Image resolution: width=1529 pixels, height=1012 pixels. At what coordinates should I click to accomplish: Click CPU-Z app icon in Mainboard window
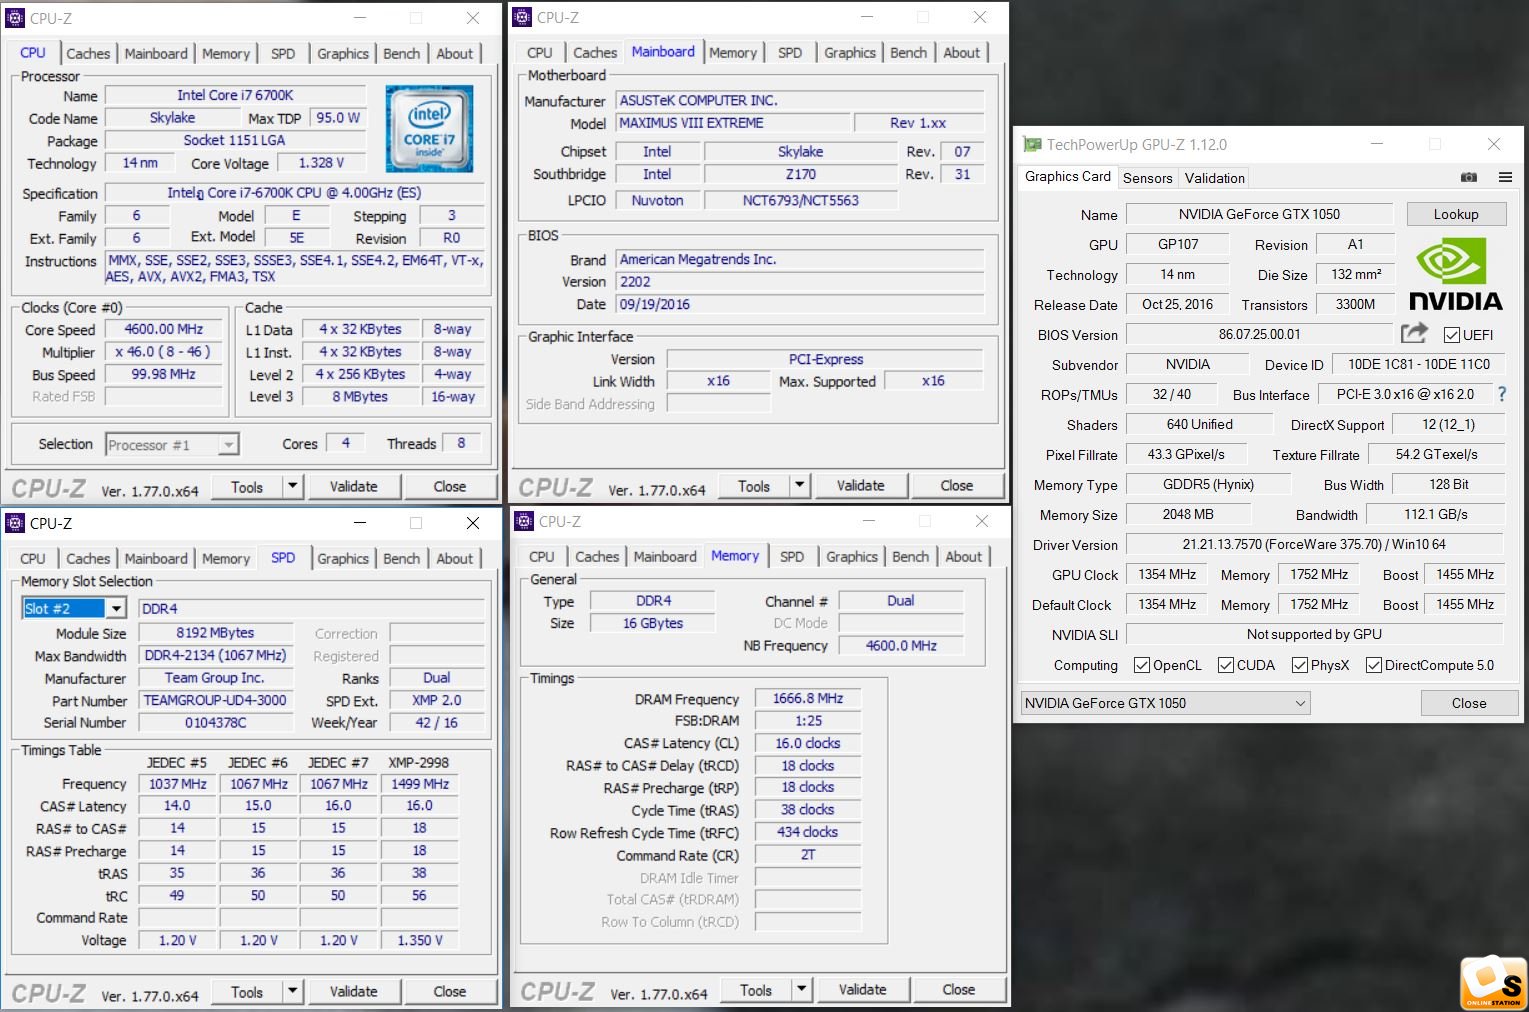click(523, 17)
